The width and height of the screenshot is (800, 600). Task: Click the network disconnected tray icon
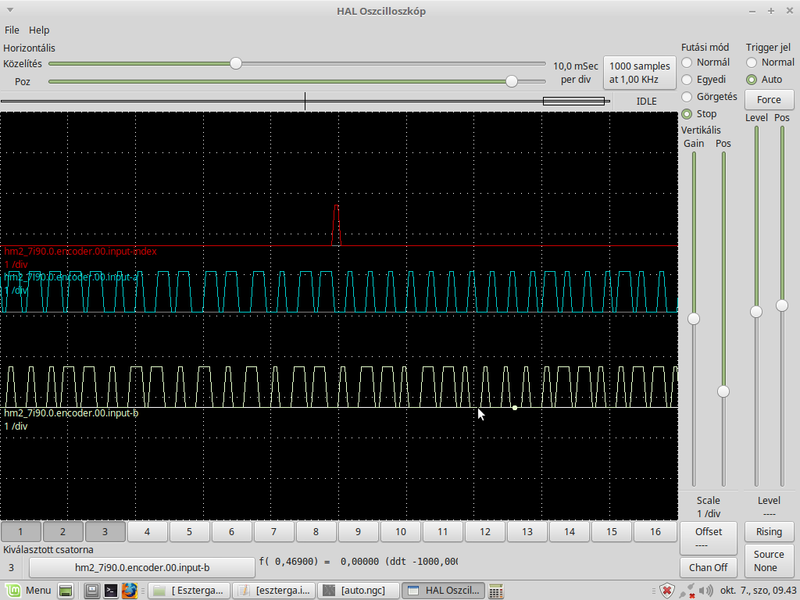click(687, 591)
